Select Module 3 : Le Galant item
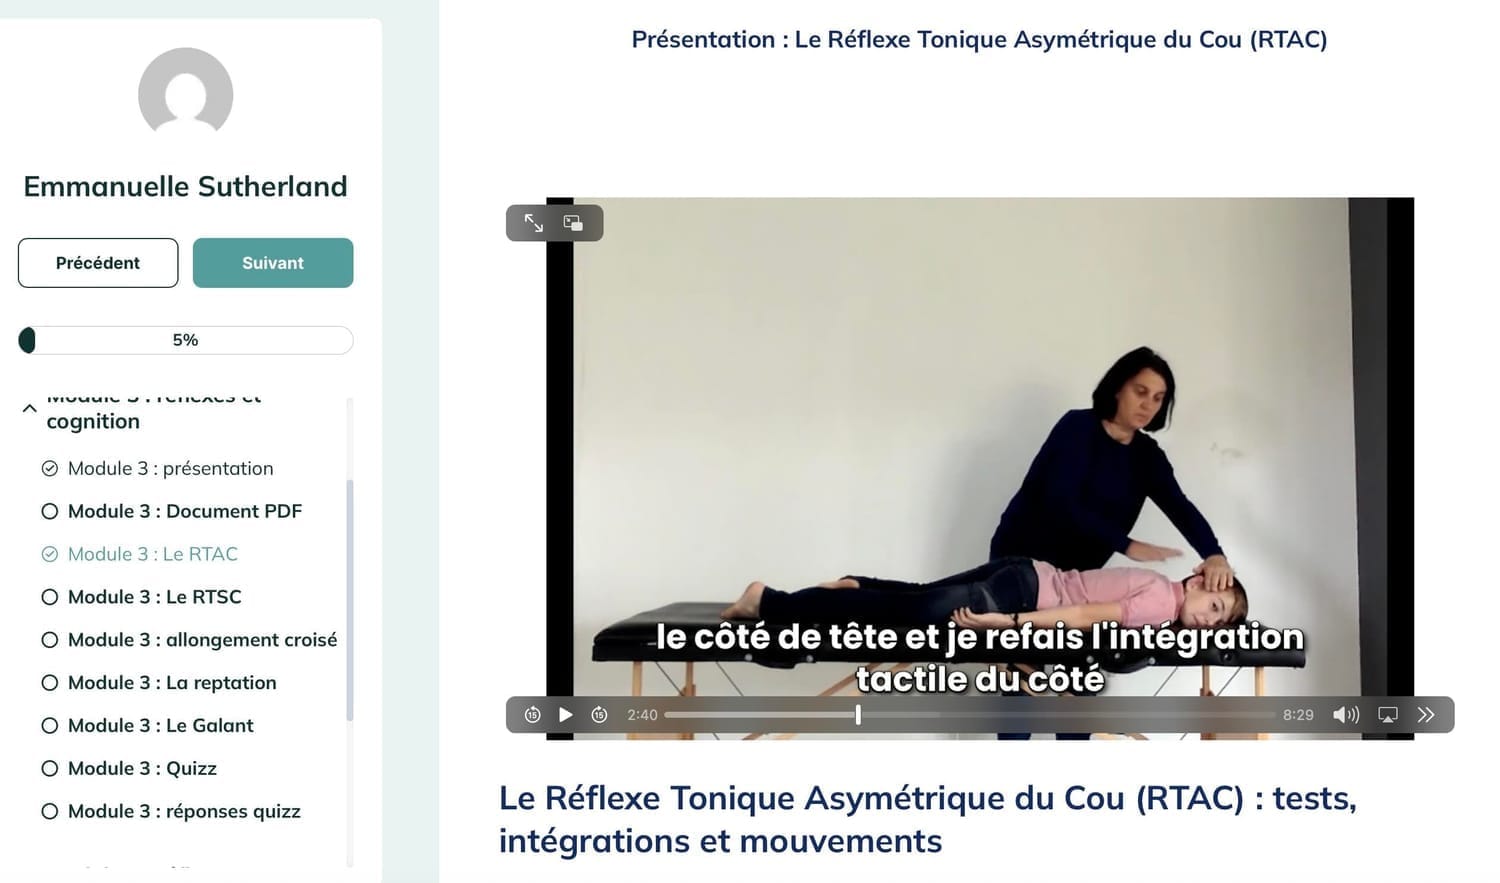The height and width of the screenshot is (883, 1500). pos(147,726)
